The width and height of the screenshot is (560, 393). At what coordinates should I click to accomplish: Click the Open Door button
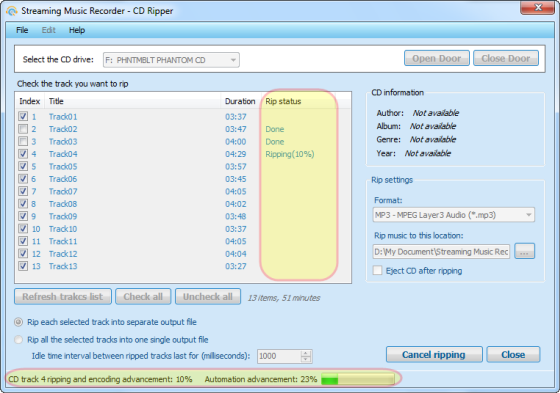click(437, 58)
